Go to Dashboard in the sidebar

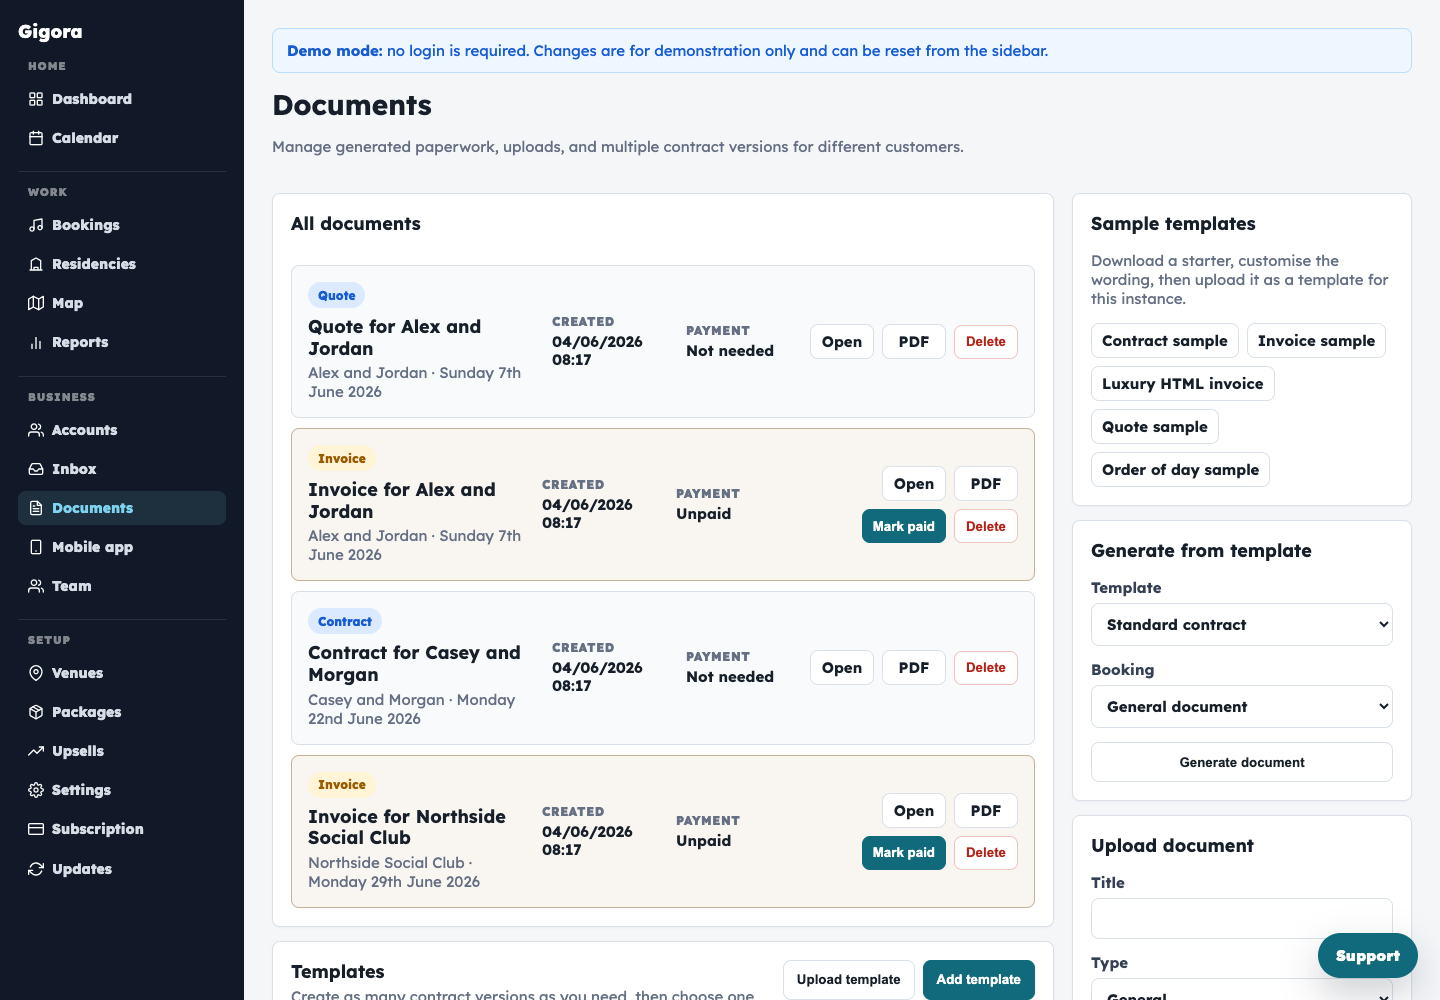pos(122,99)
